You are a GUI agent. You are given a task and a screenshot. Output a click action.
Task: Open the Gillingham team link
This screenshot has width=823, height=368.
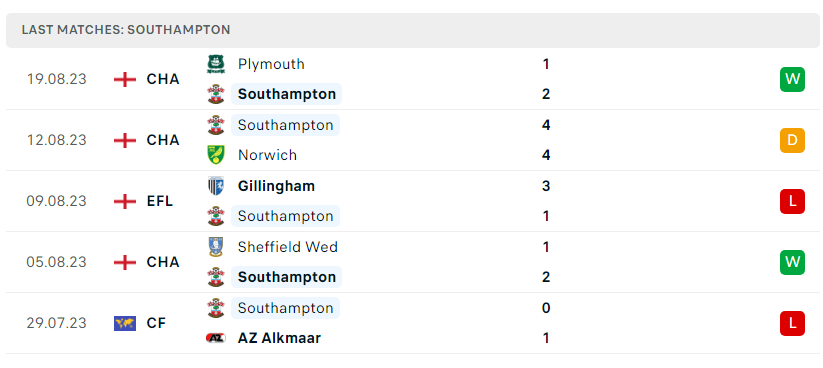[276, 186]
